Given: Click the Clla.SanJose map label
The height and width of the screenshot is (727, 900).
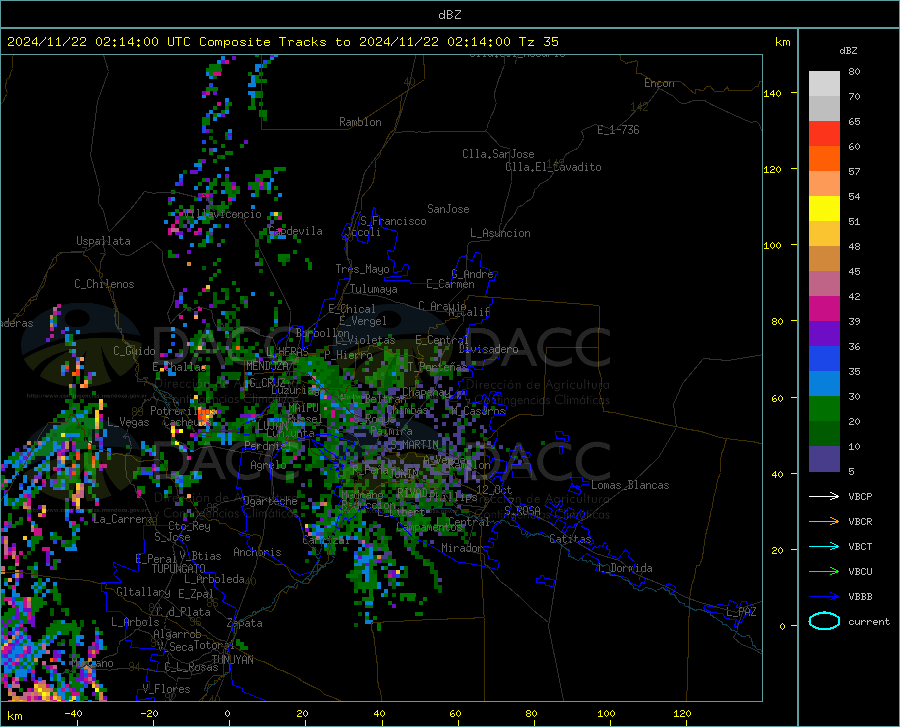Looking at the screenshot, I should (498, 154).
